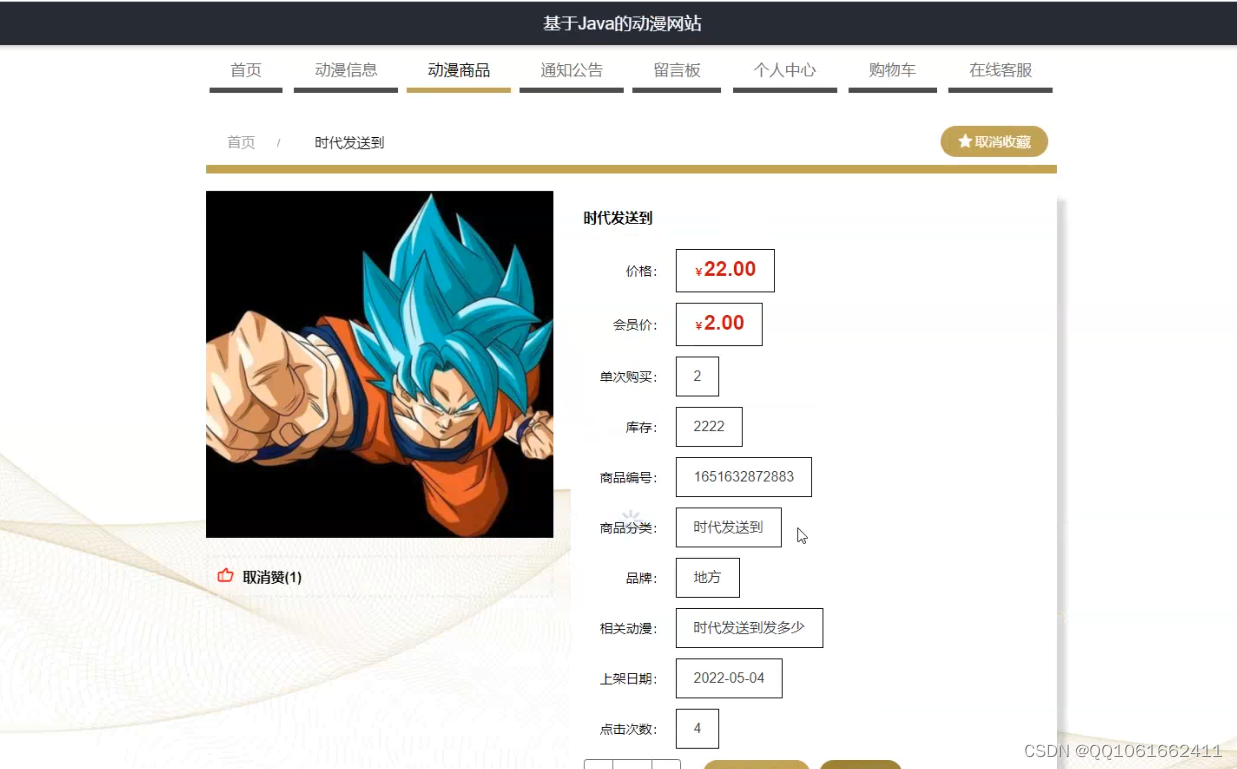
Task: Click the stock value 2222
Action: click(x=709, y=426)
